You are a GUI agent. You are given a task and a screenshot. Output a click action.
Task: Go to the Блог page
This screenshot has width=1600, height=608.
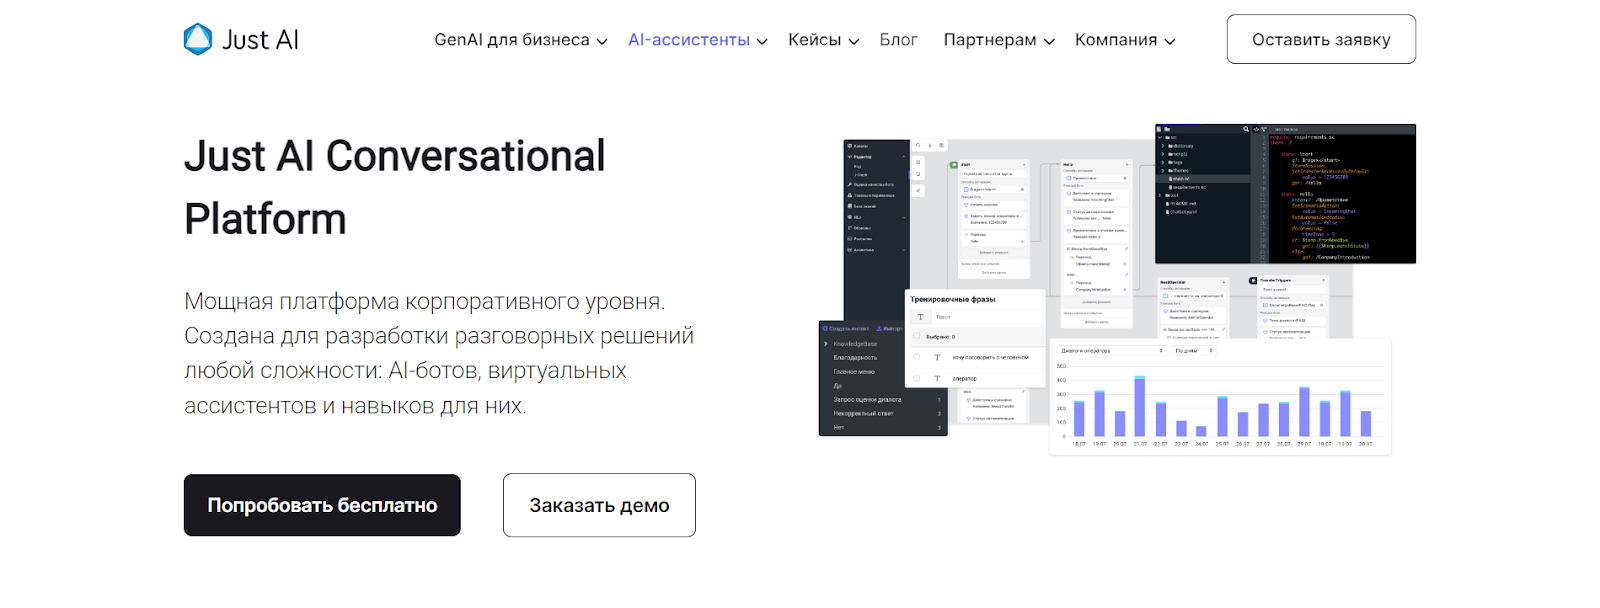point(898,40)
